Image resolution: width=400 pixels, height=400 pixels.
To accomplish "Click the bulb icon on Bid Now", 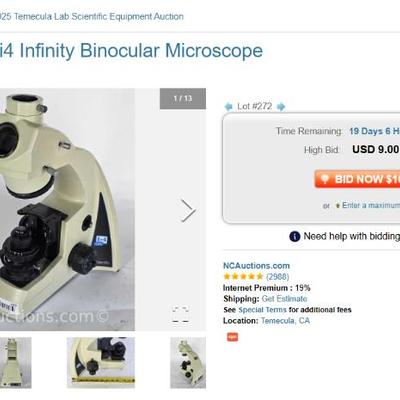I will 324,179.
